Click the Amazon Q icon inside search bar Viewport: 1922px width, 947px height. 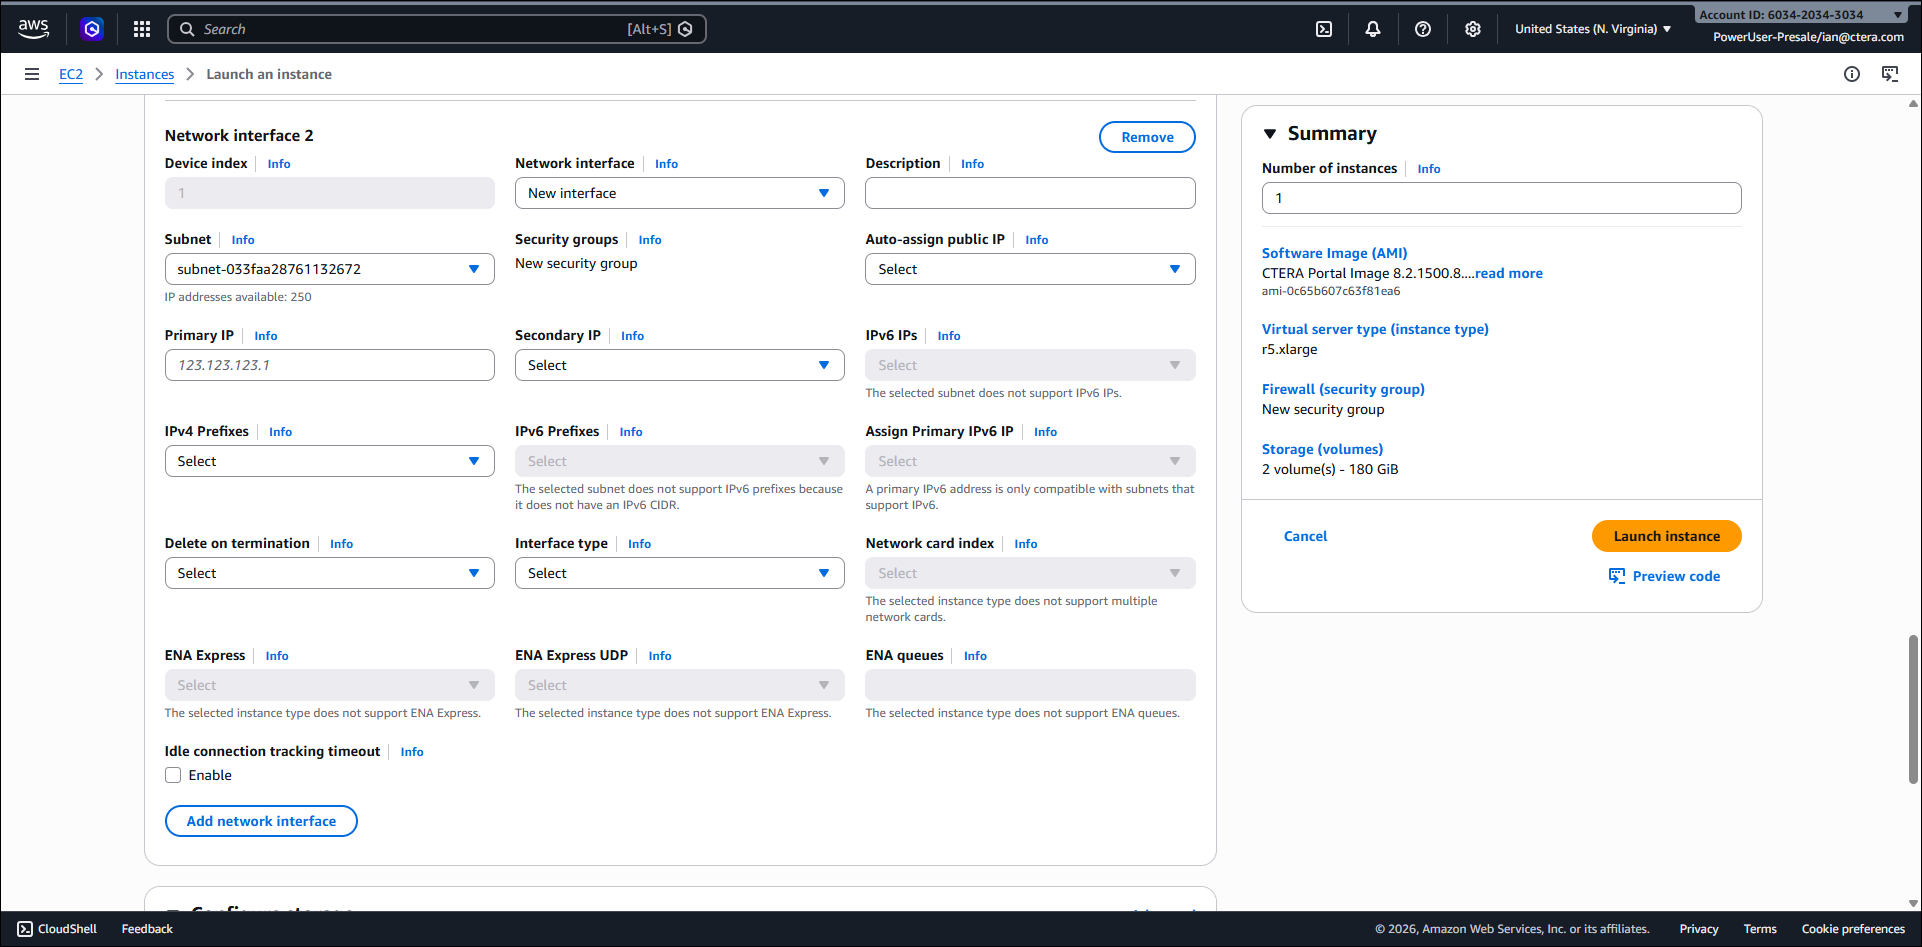click(x=685, y=29)
